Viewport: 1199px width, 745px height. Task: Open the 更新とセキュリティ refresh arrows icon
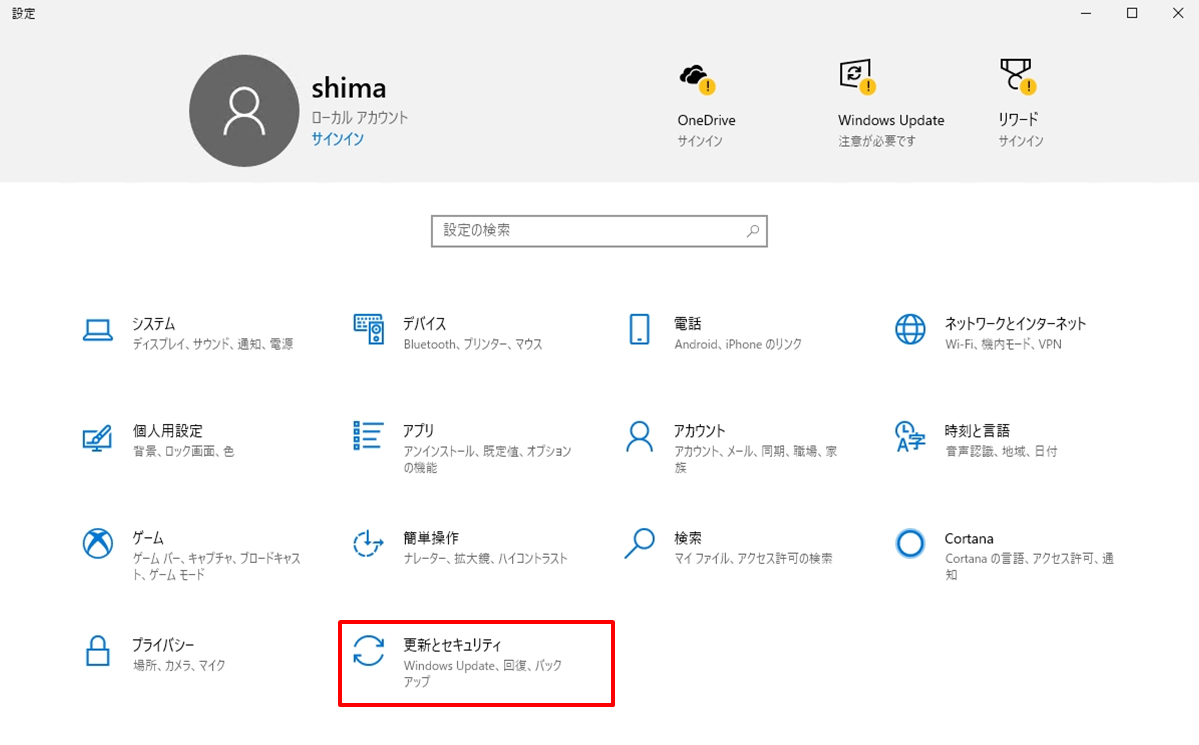click(369, 651)
